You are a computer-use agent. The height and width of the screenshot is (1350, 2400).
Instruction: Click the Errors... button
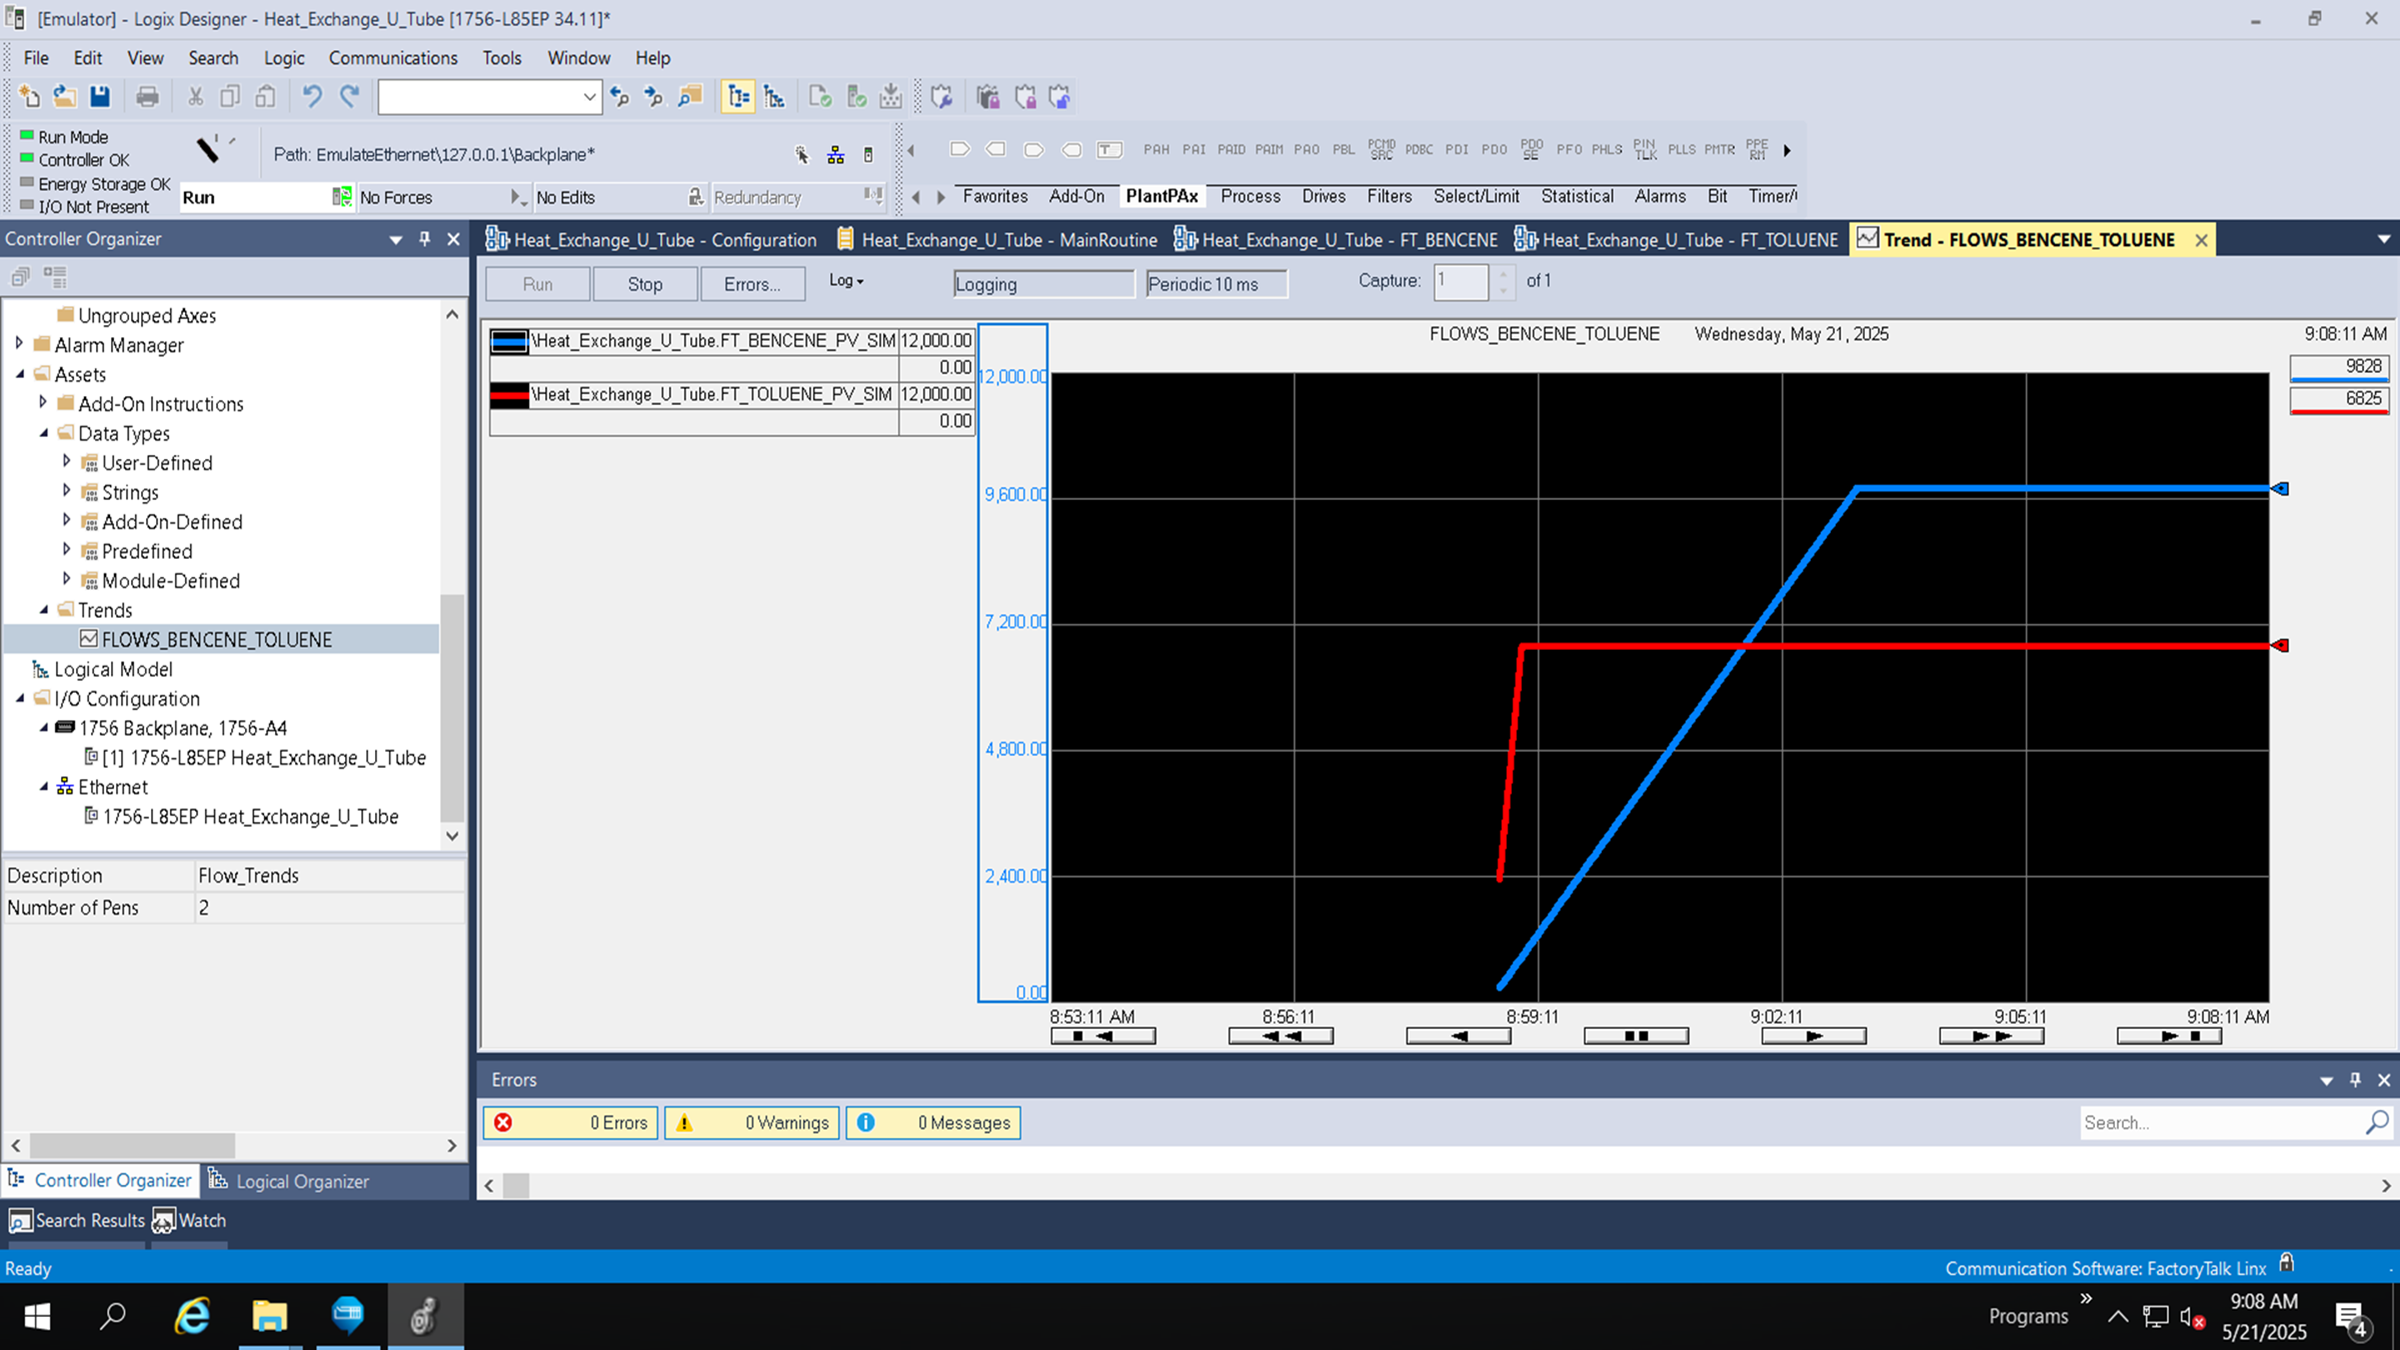coord(752,284)
